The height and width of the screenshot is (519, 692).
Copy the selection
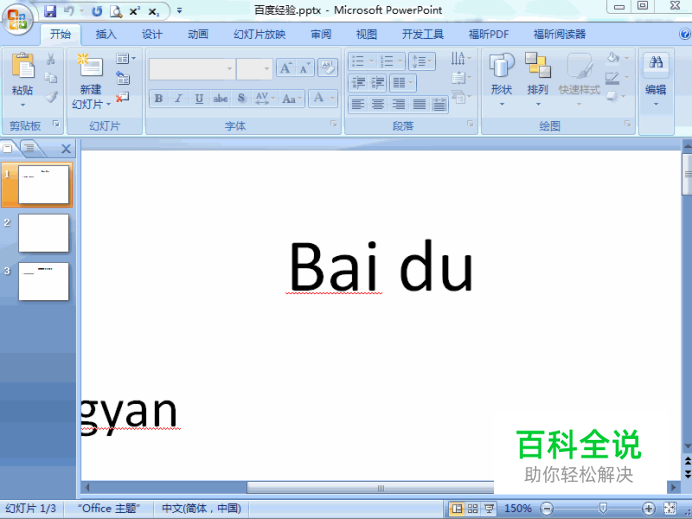51,78
